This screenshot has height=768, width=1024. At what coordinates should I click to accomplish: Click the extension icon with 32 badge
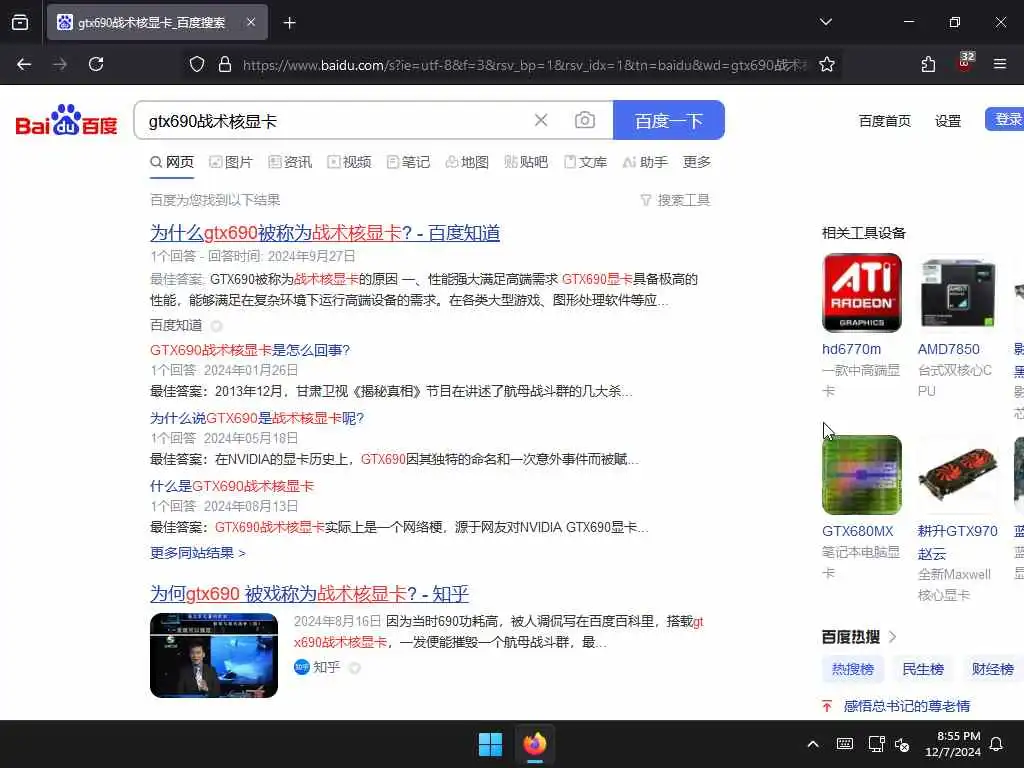point(965,62)
